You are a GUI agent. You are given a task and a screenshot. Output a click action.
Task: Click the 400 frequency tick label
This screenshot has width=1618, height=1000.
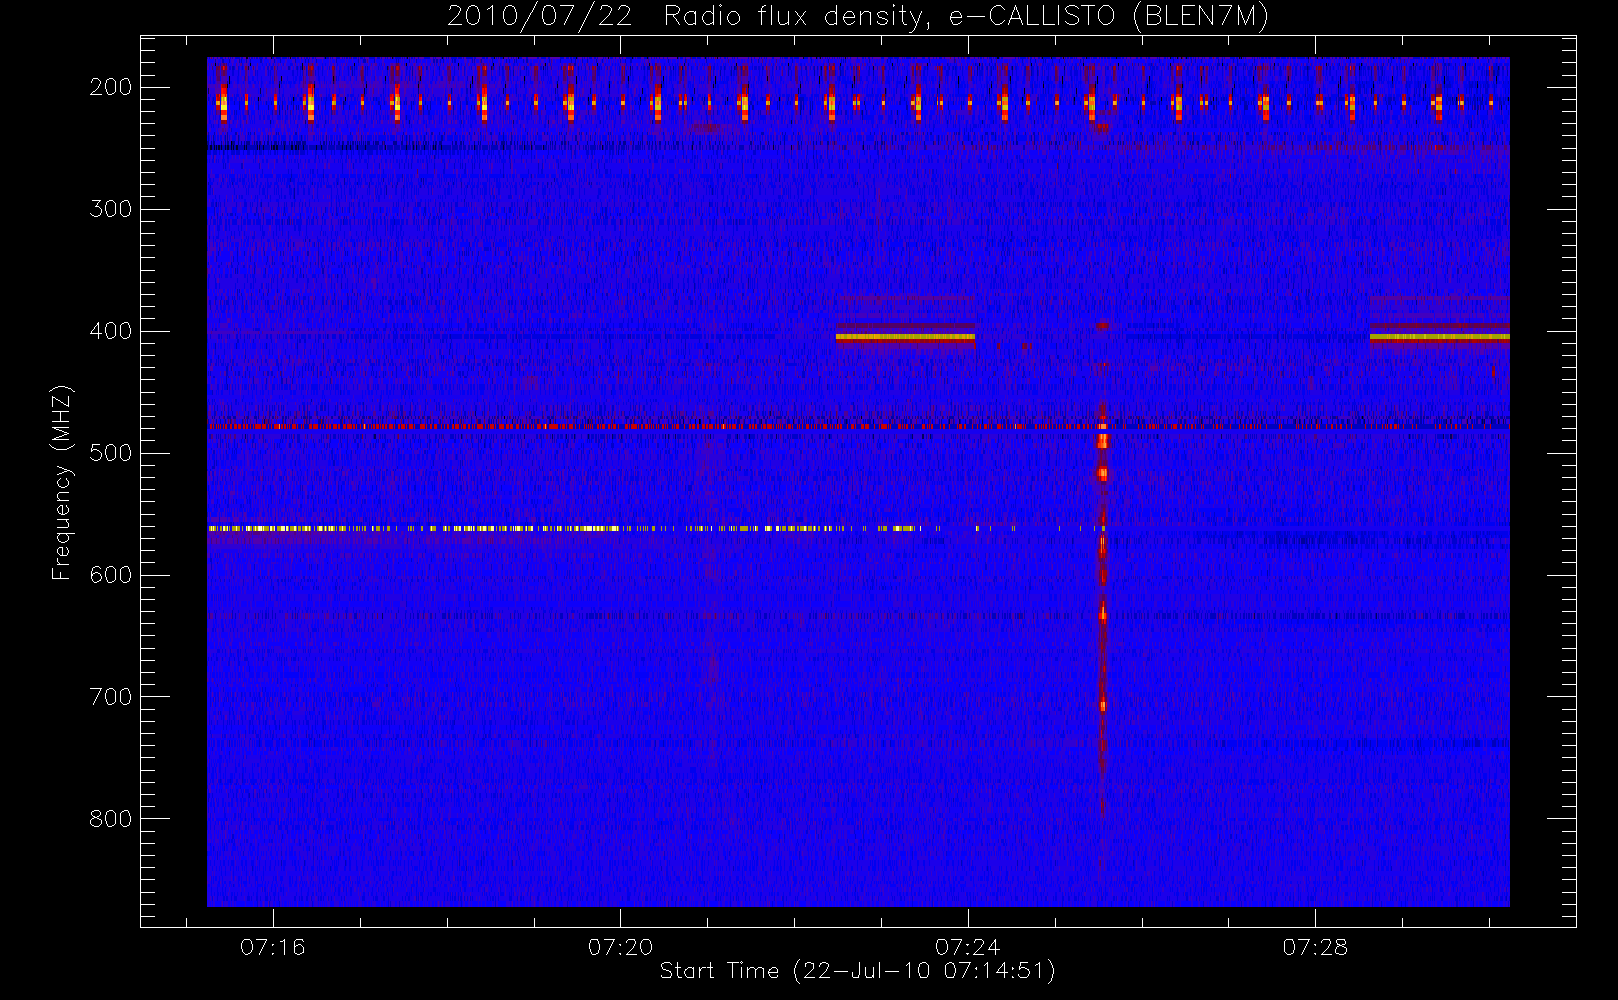point(111,331)
